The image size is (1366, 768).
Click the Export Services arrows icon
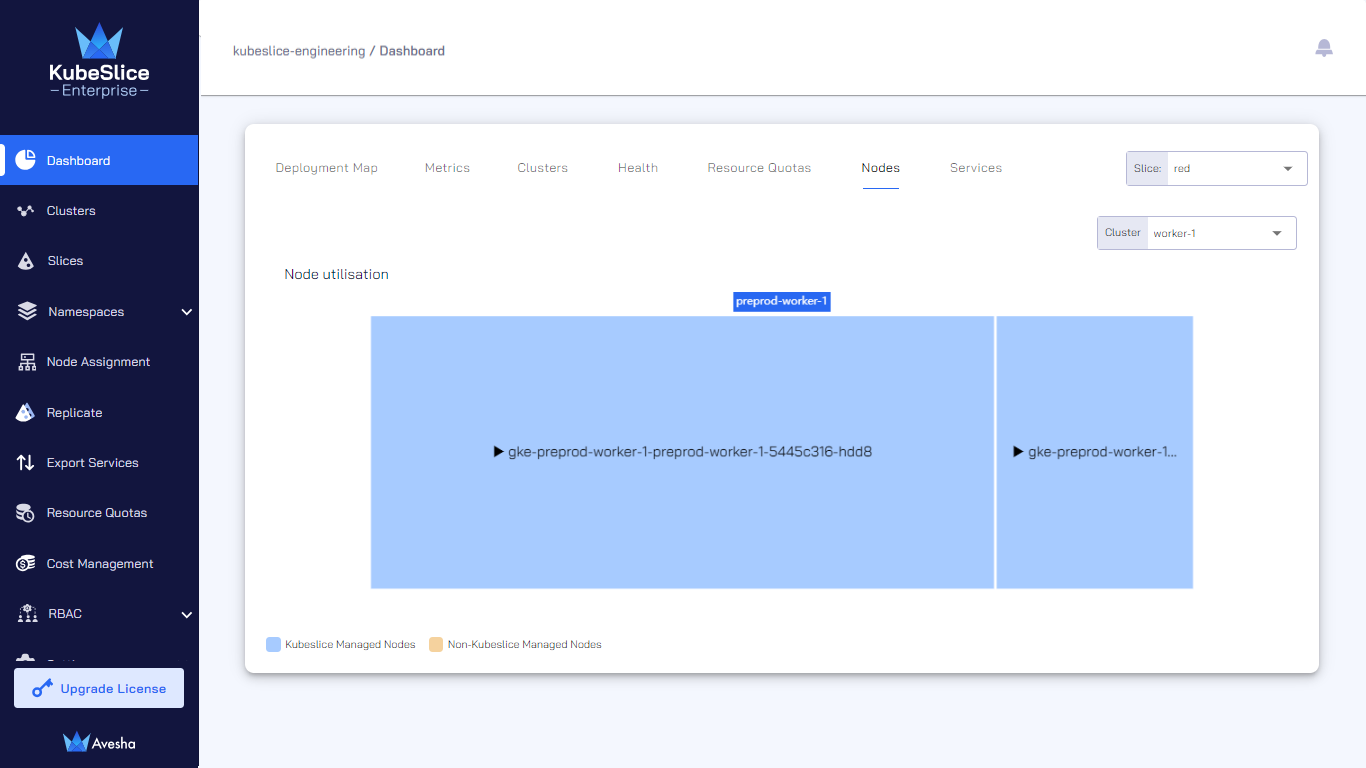26,463
